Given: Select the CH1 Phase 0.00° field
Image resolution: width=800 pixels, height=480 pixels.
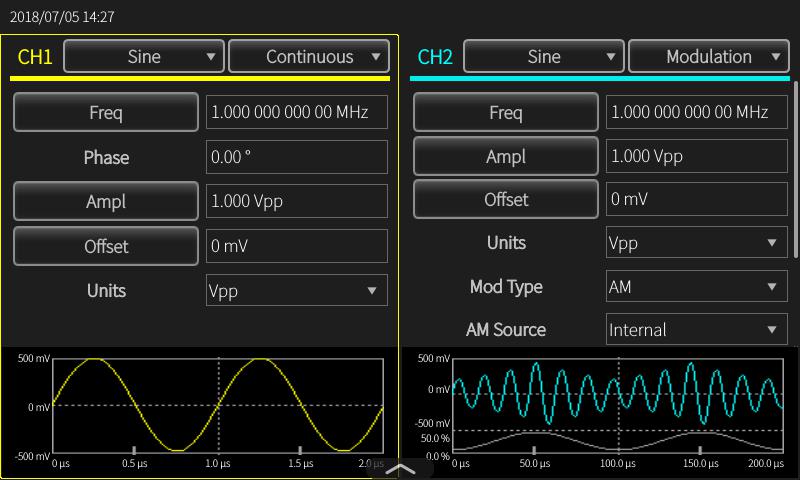Looking at the screenshot, I should click(x=297, y=157).
